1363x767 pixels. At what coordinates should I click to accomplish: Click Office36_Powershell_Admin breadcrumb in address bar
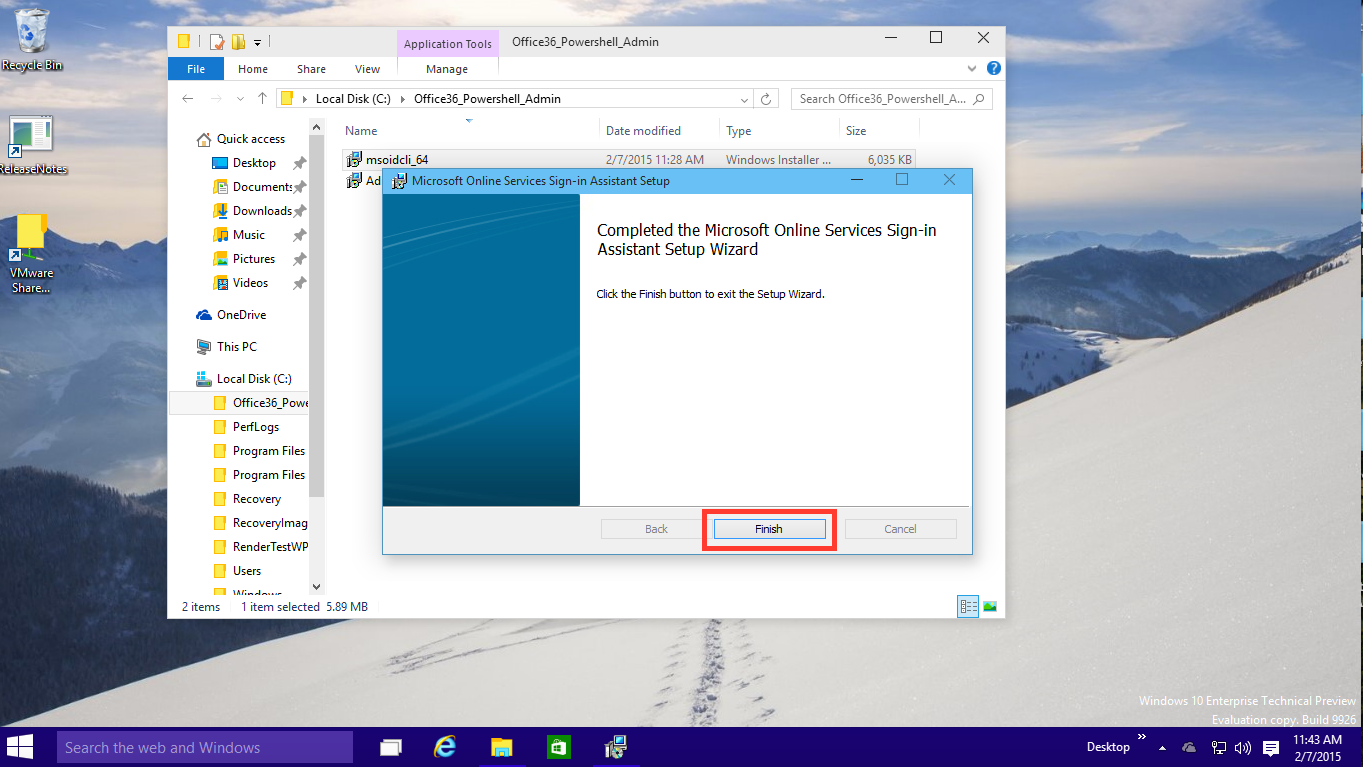pyautogui.click(x=487, y=99)
